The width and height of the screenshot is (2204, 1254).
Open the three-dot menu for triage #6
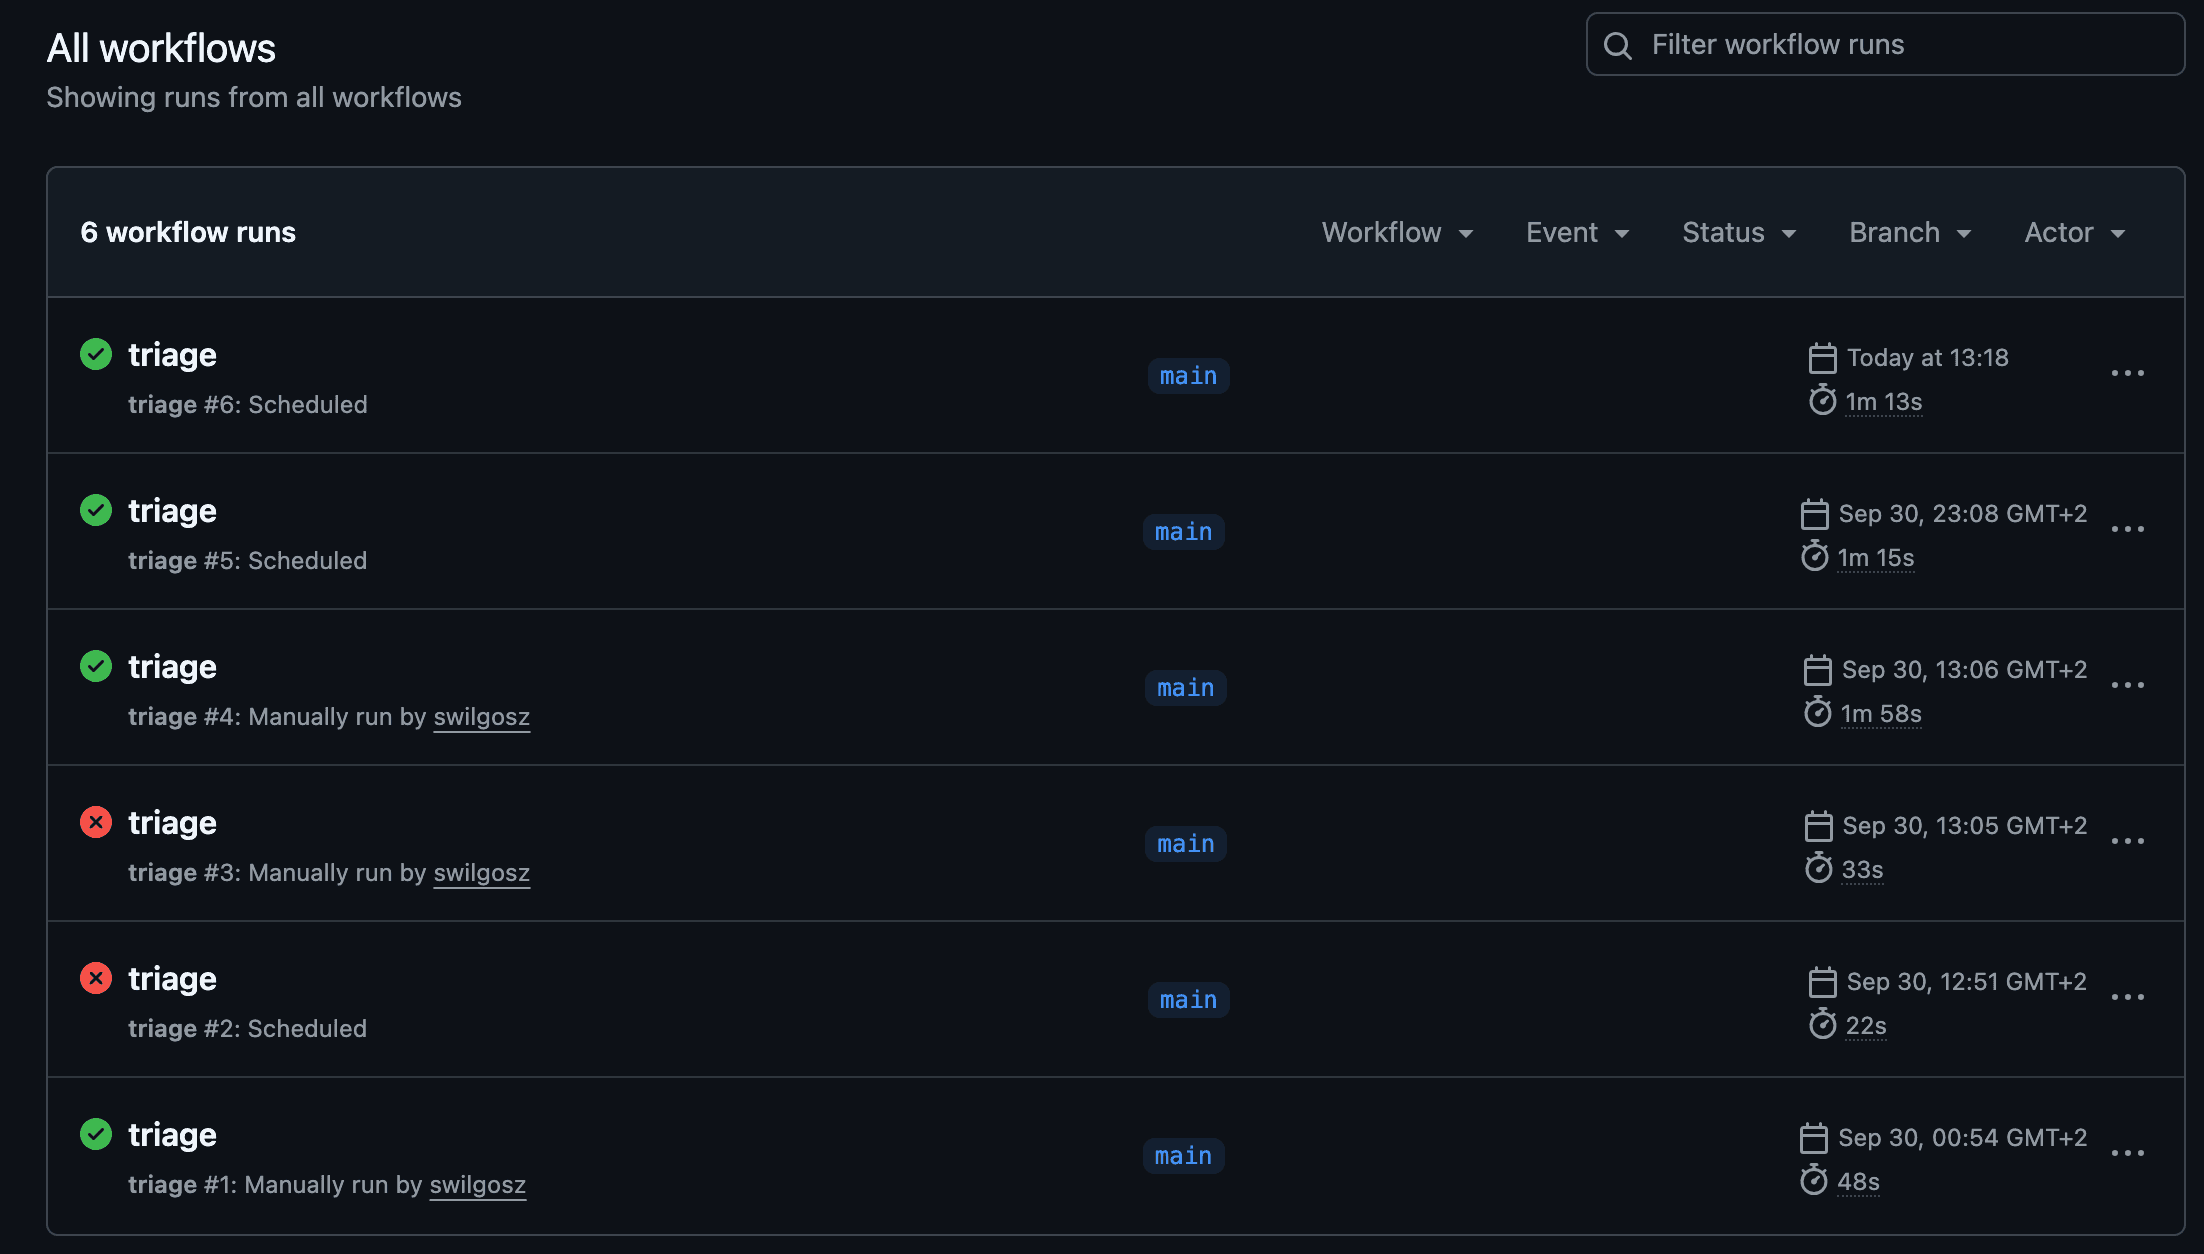(x=2128, y=373)
